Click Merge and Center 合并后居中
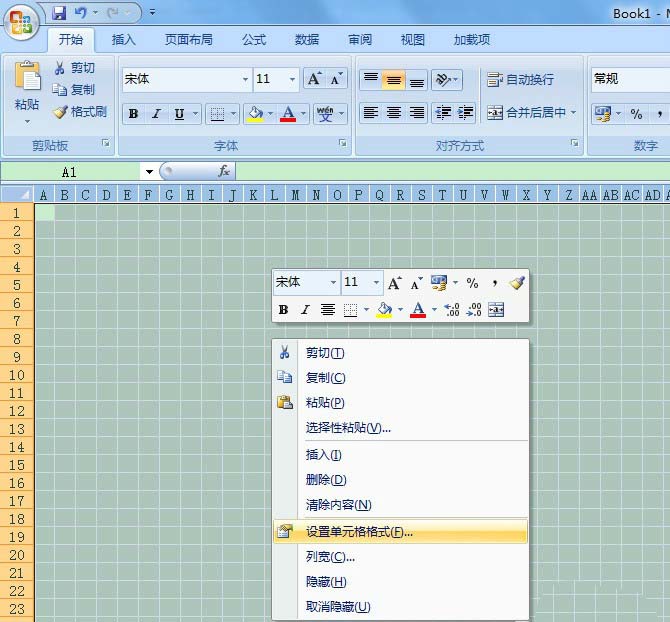Viewport: 670px width, 622px height. (526, 113)
